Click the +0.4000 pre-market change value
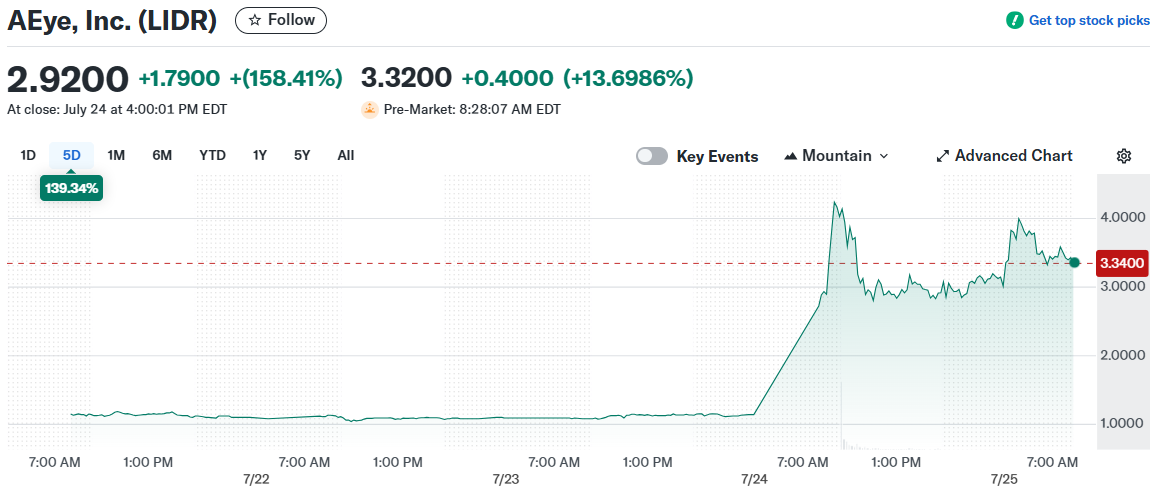 [507, 78]
